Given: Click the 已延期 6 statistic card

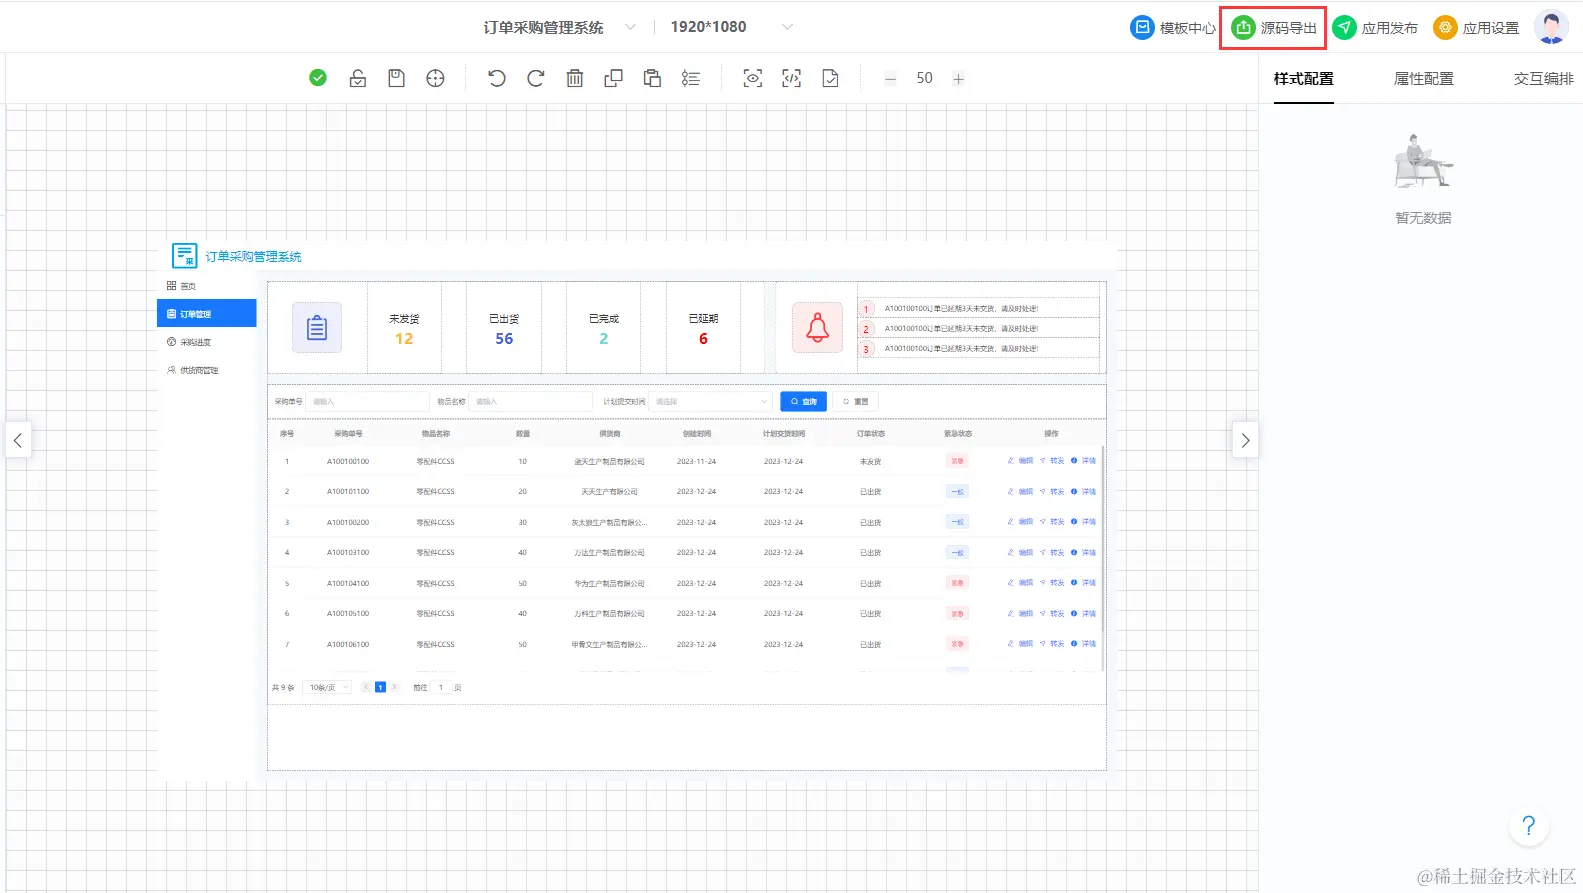Looking at the screenshot, I should pos(703,328).
